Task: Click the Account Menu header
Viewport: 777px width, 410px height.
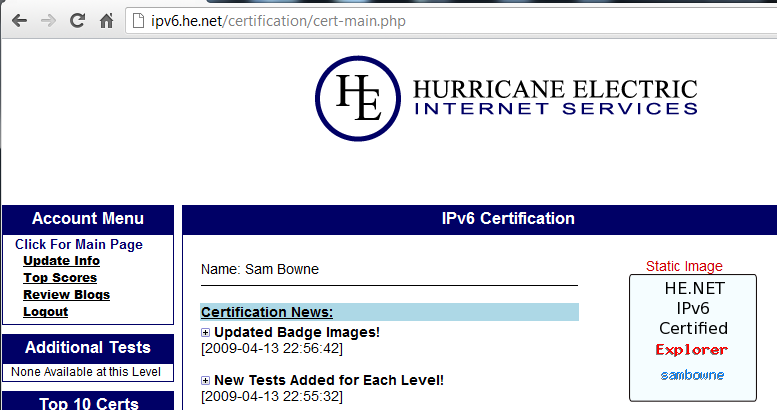Action: [x=88, y=219]
